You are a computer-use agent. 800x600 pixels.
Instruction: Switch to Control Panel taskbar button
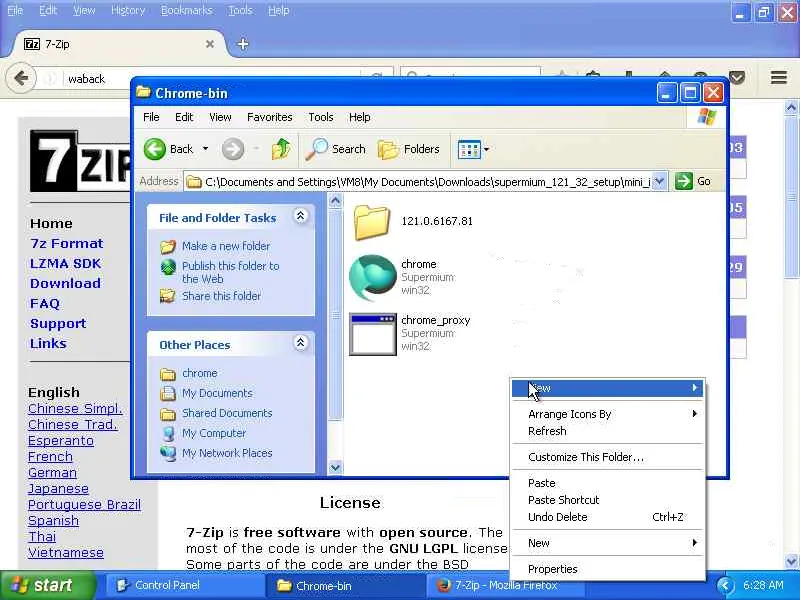click(x=184, y=586)
